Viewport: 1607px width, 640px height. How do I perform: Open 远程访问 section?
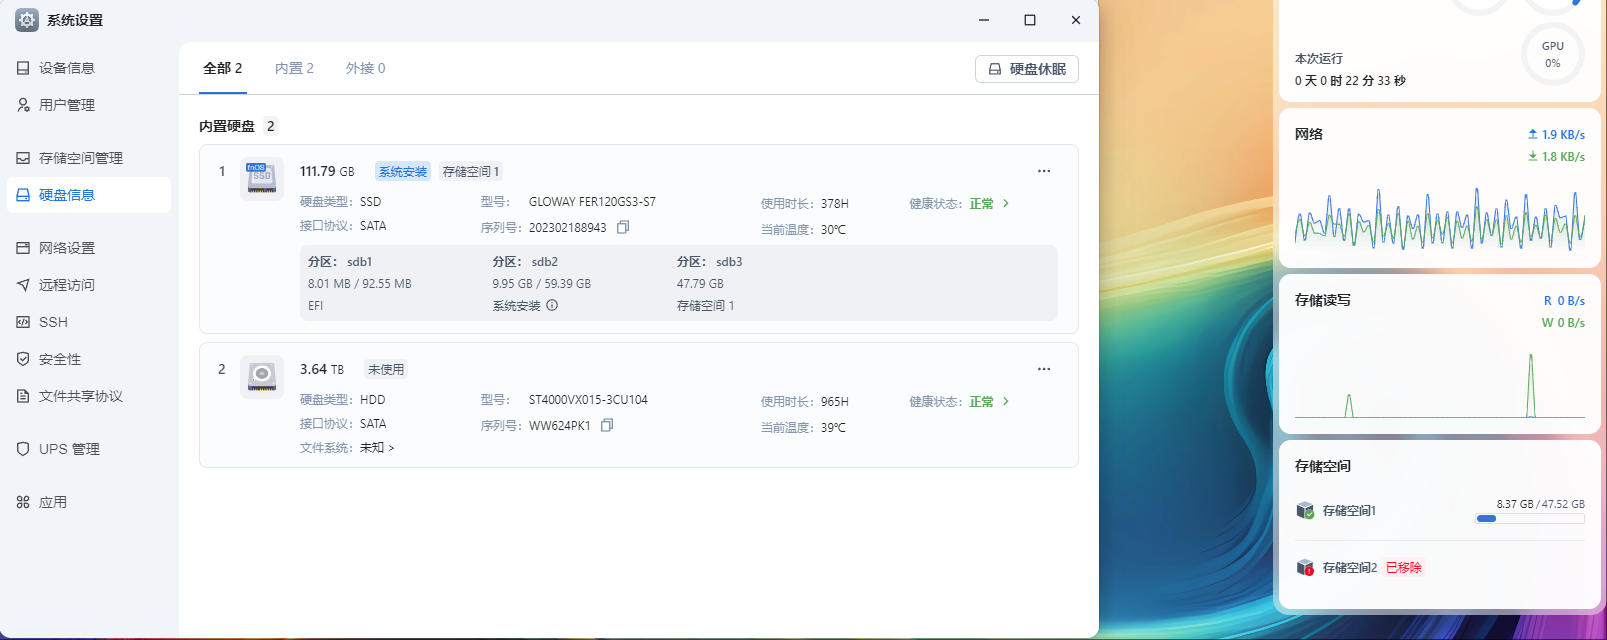88,285
